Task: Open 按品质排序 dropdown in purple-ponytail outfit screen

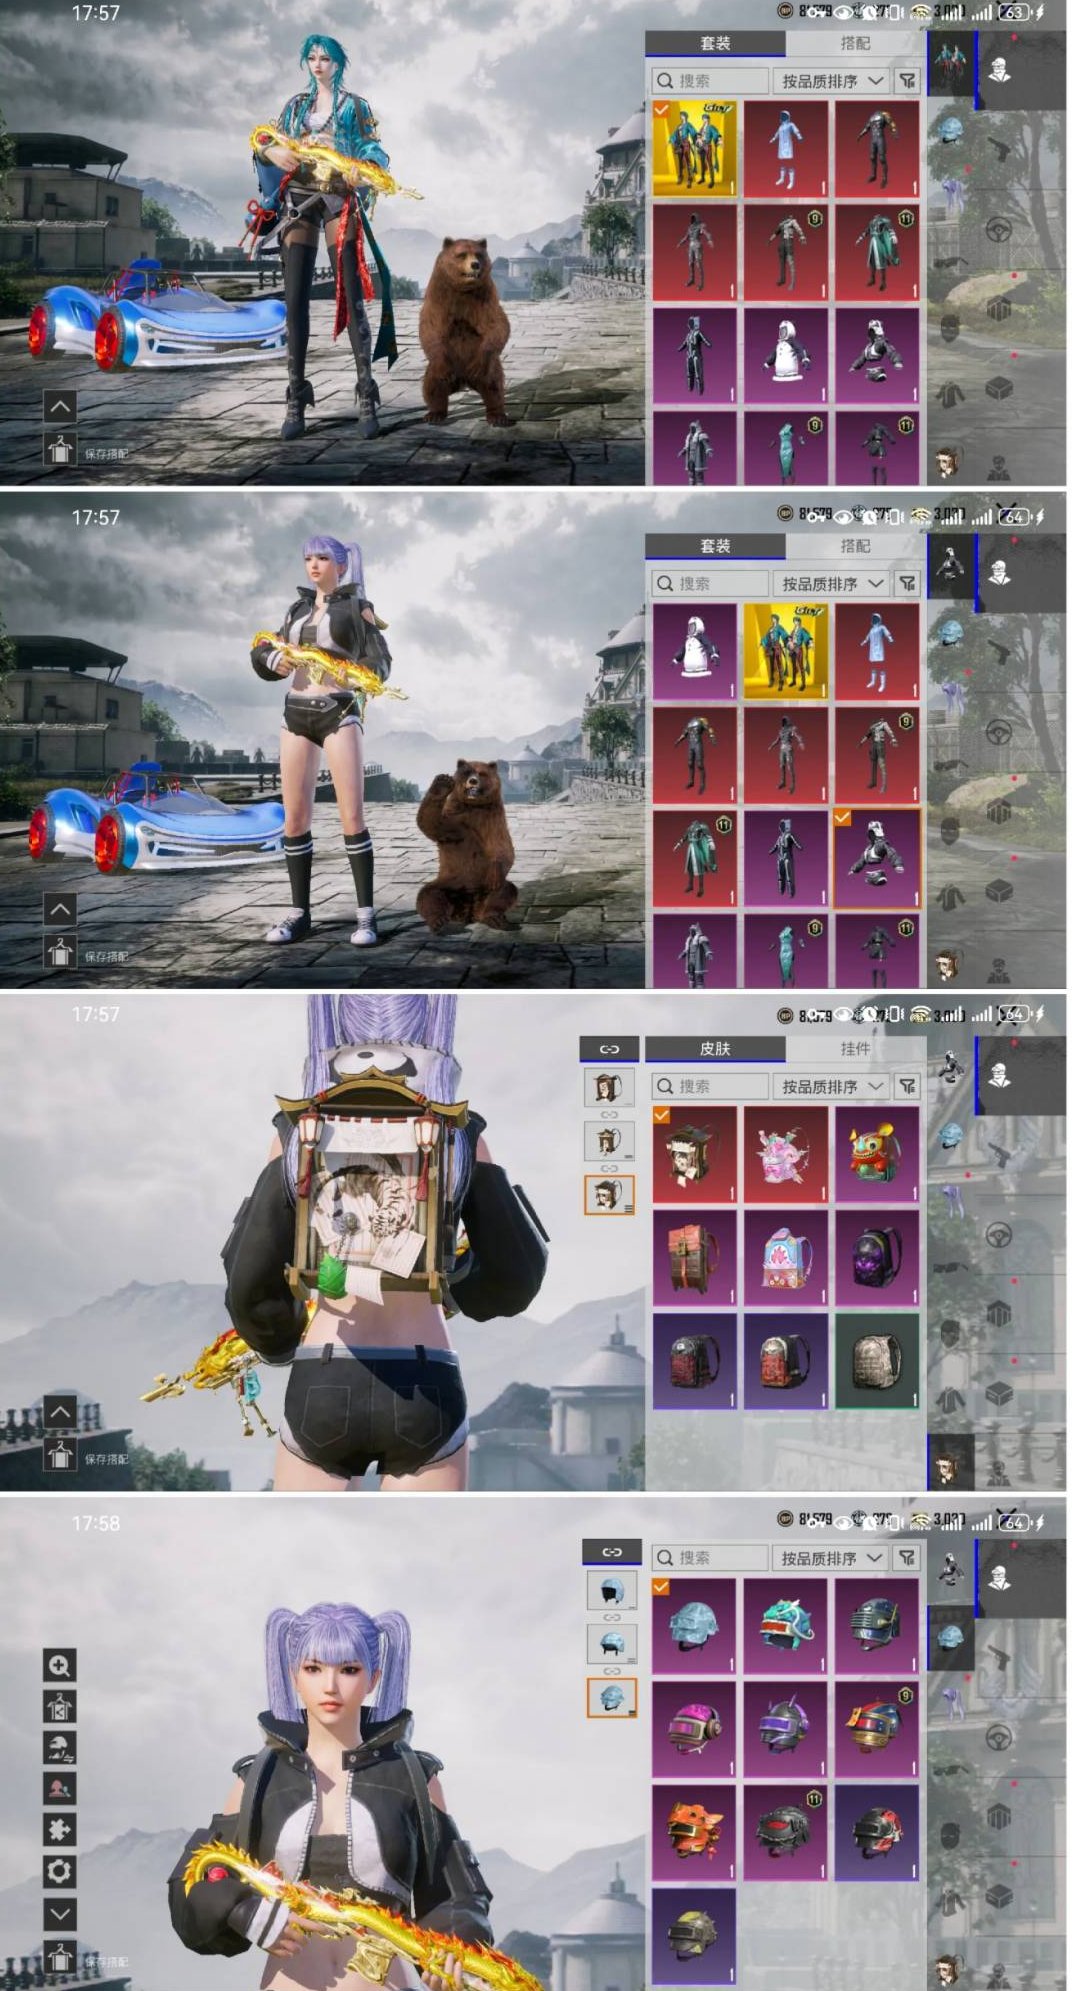Action: [831, 583]
